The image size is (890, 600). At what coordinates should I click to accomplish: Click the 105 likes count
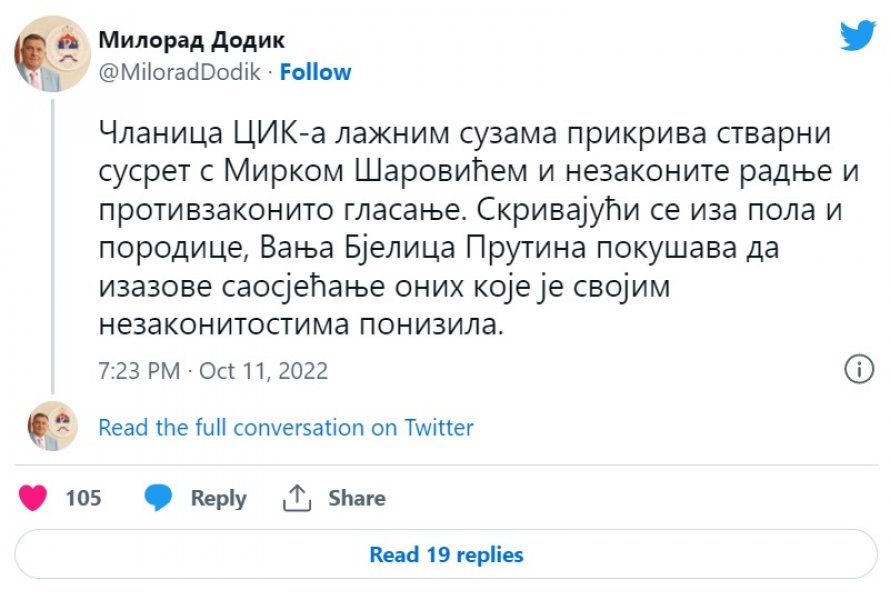(84, 498)
